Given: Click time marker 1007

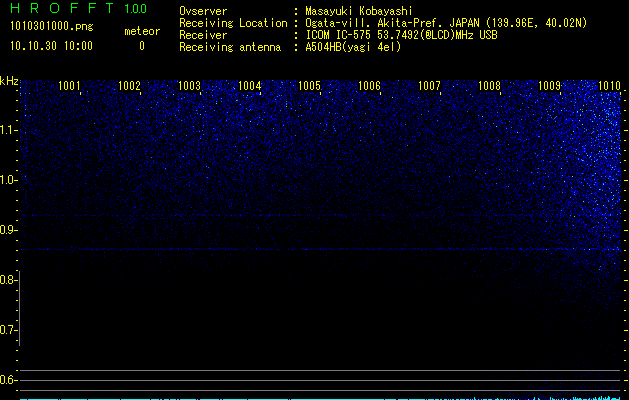Looking at the screenshot, I should [429, 85].
